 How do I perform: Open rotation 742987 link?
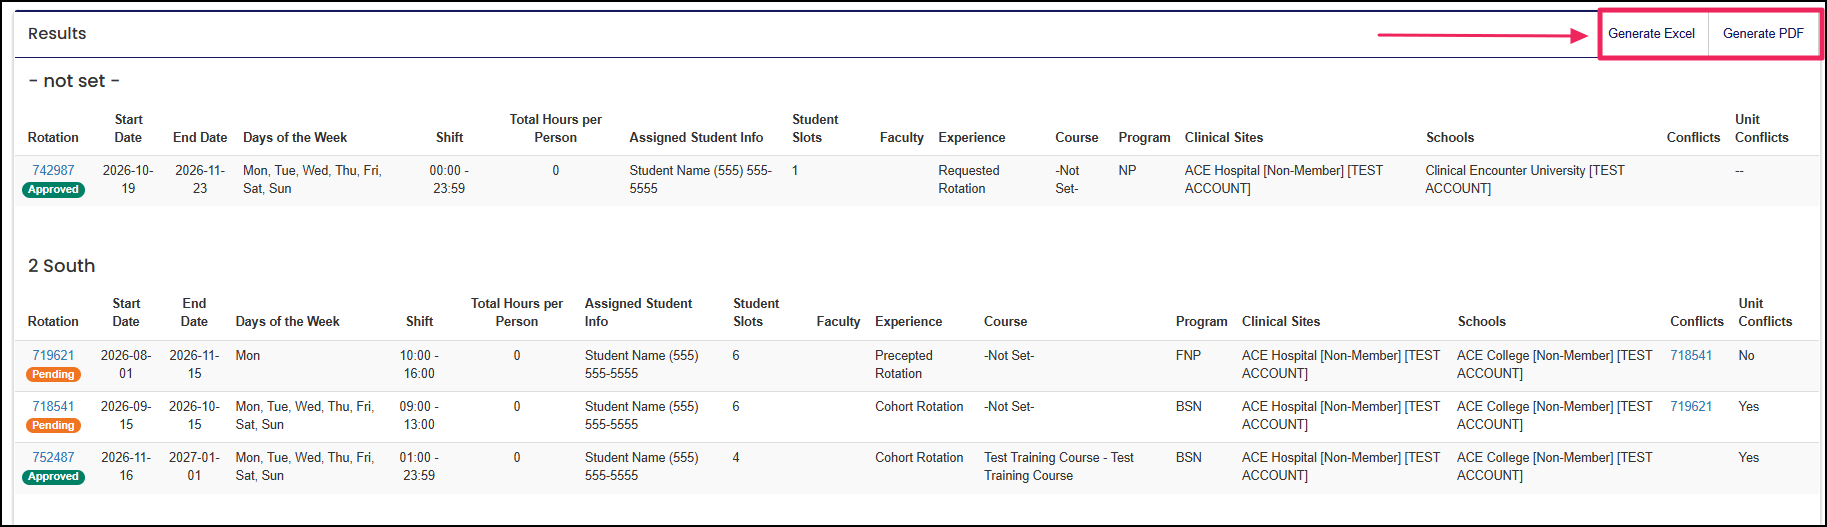click(x=53, y=171)
